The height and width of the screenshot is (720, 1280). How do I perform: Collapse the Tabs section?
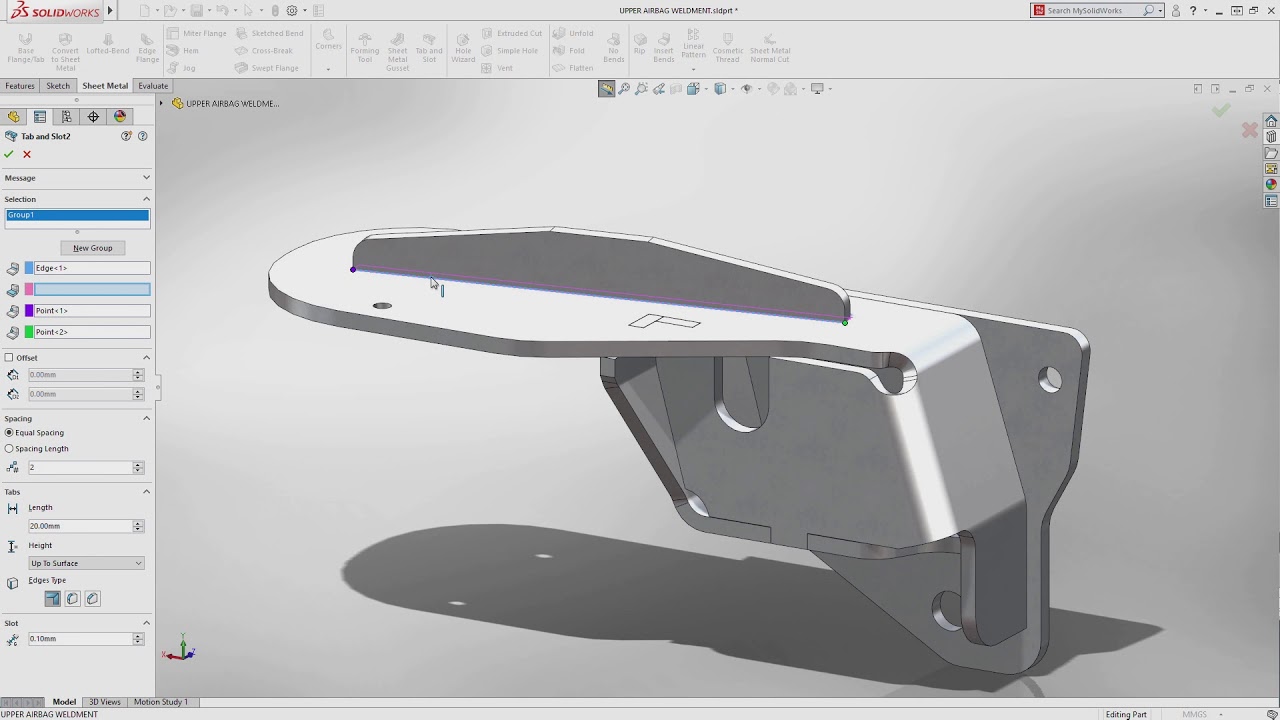click(146, 491)
